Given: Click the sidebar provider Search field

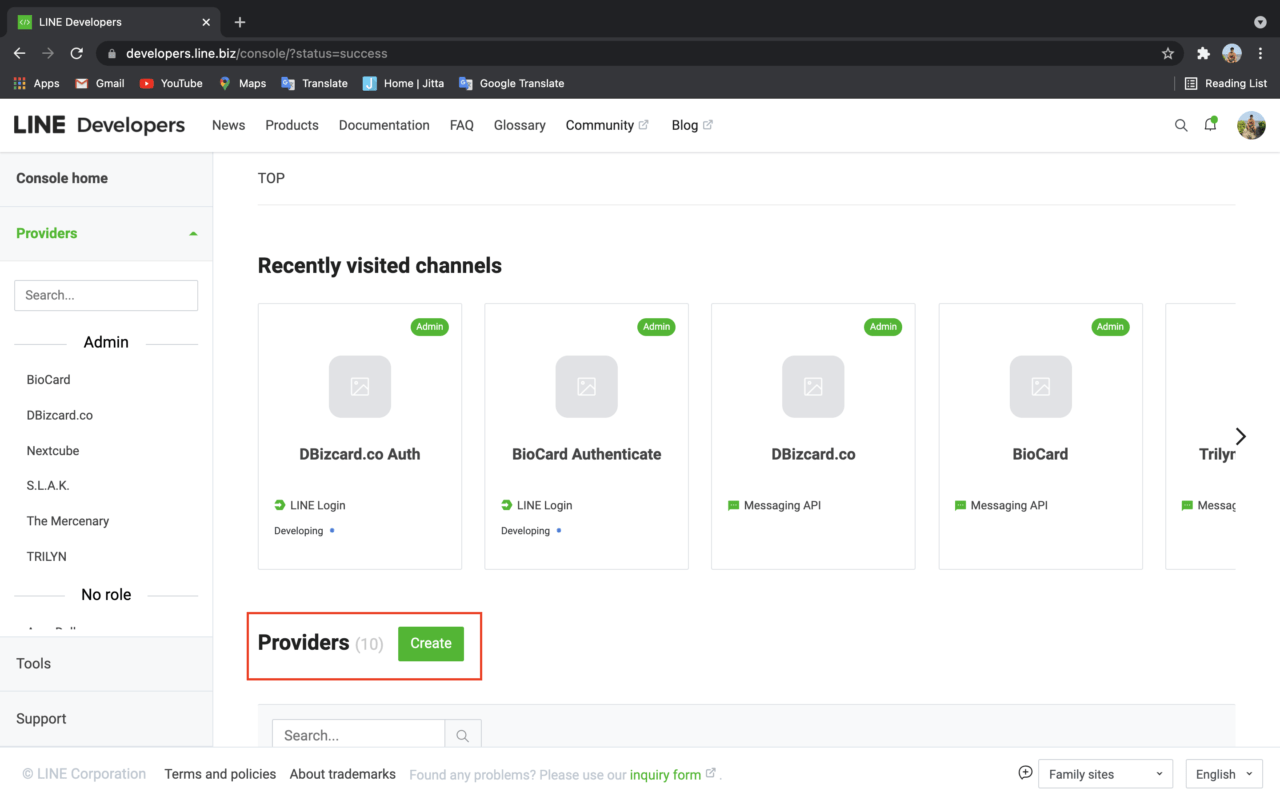Looking at the screenshot, I should coord(106,295).
